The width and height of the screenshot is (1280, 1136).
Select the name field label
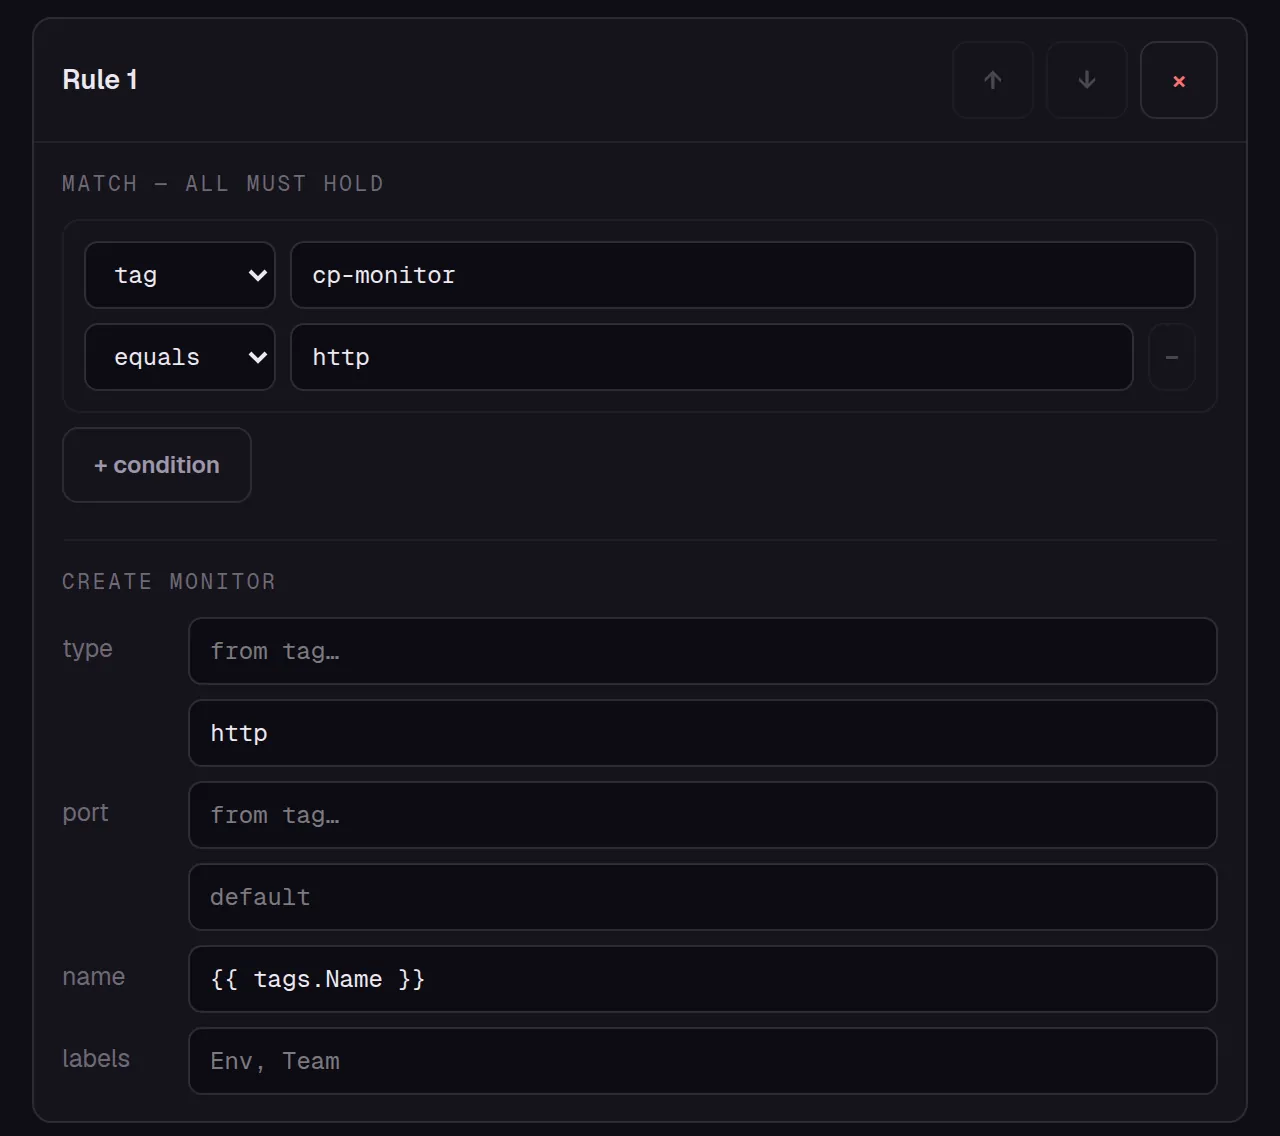(94, 977)
